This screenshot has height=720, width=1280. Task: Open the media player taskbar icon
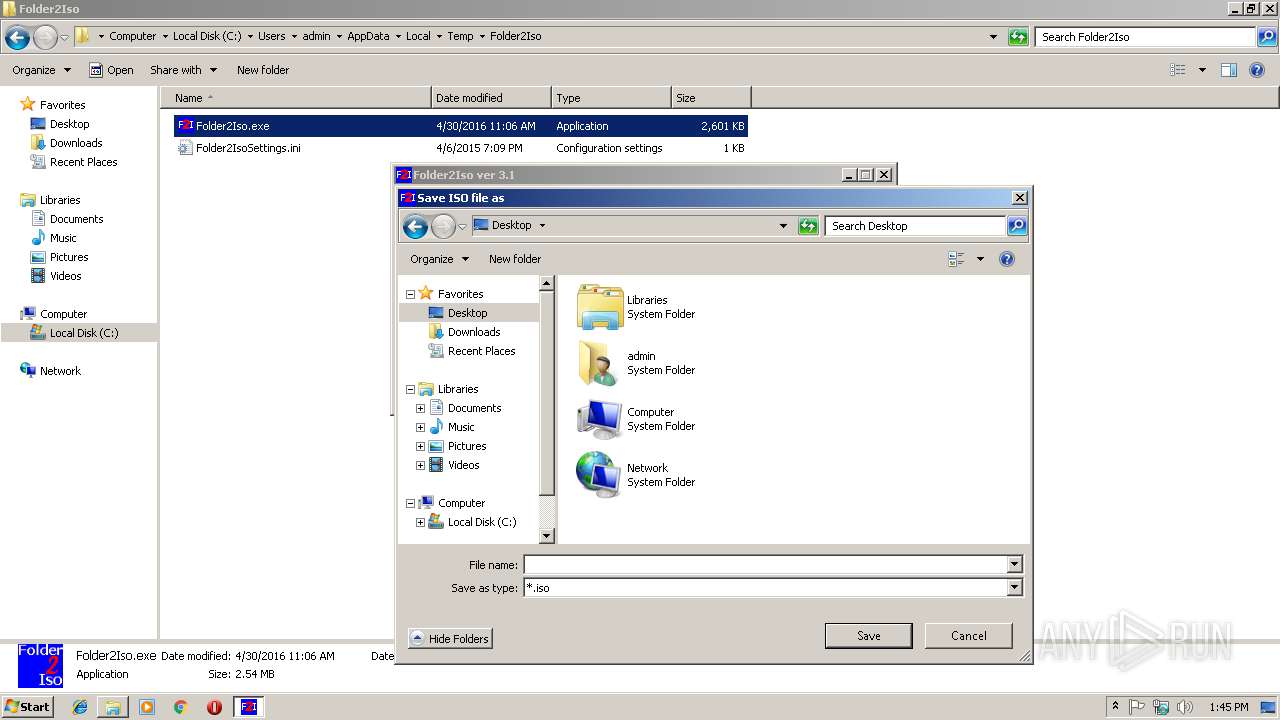(x=147, y=707)
